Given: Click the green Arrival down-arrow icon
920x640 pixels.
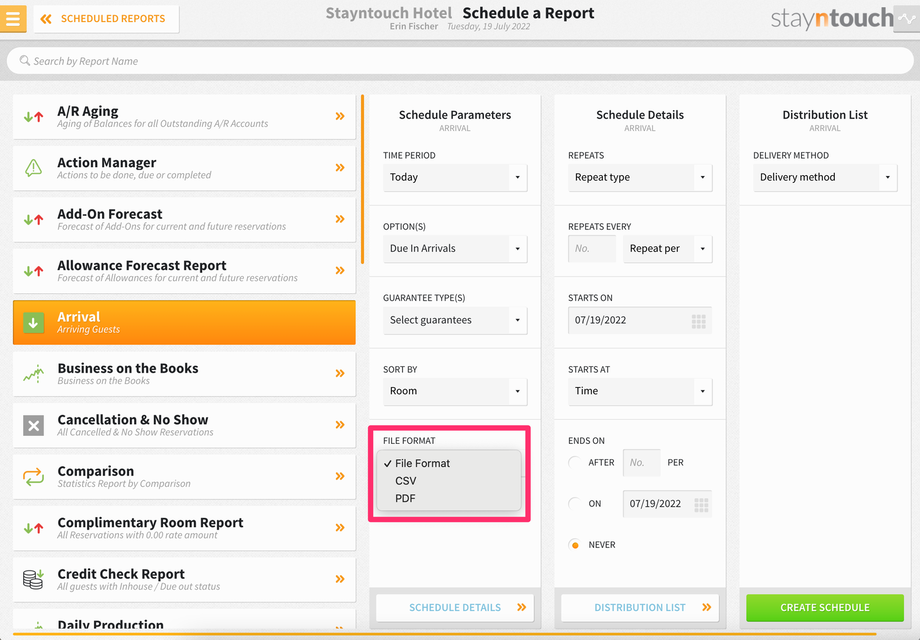Looking at the screenshot, I should pos(33,322).
